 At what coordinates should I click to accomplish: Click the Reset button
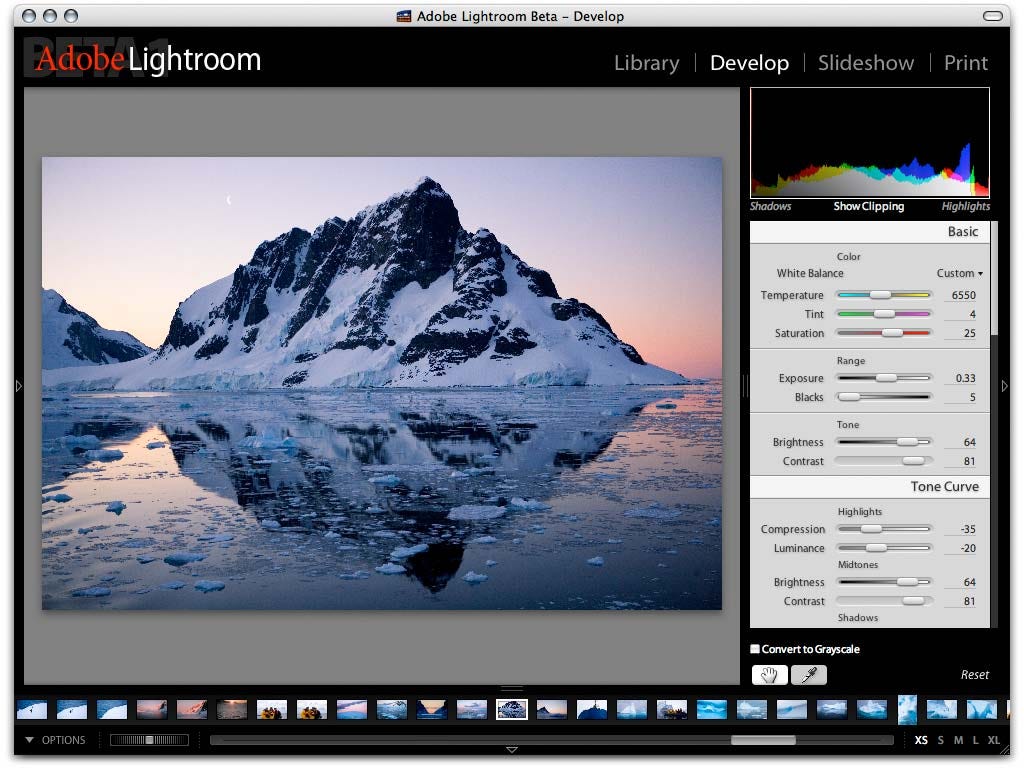tap(974, 675)
